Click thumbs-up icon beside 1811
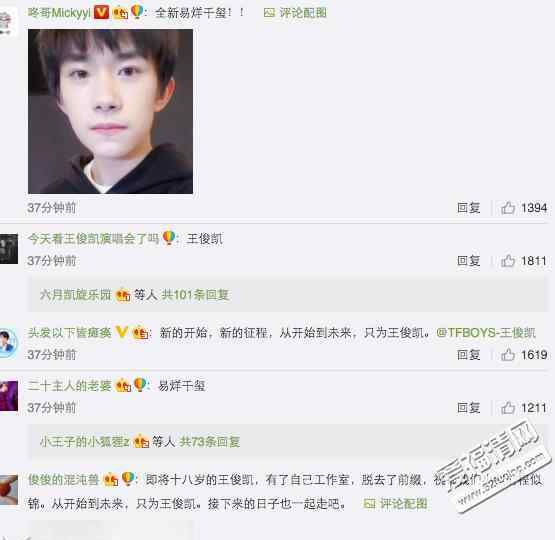 [508, 261]
